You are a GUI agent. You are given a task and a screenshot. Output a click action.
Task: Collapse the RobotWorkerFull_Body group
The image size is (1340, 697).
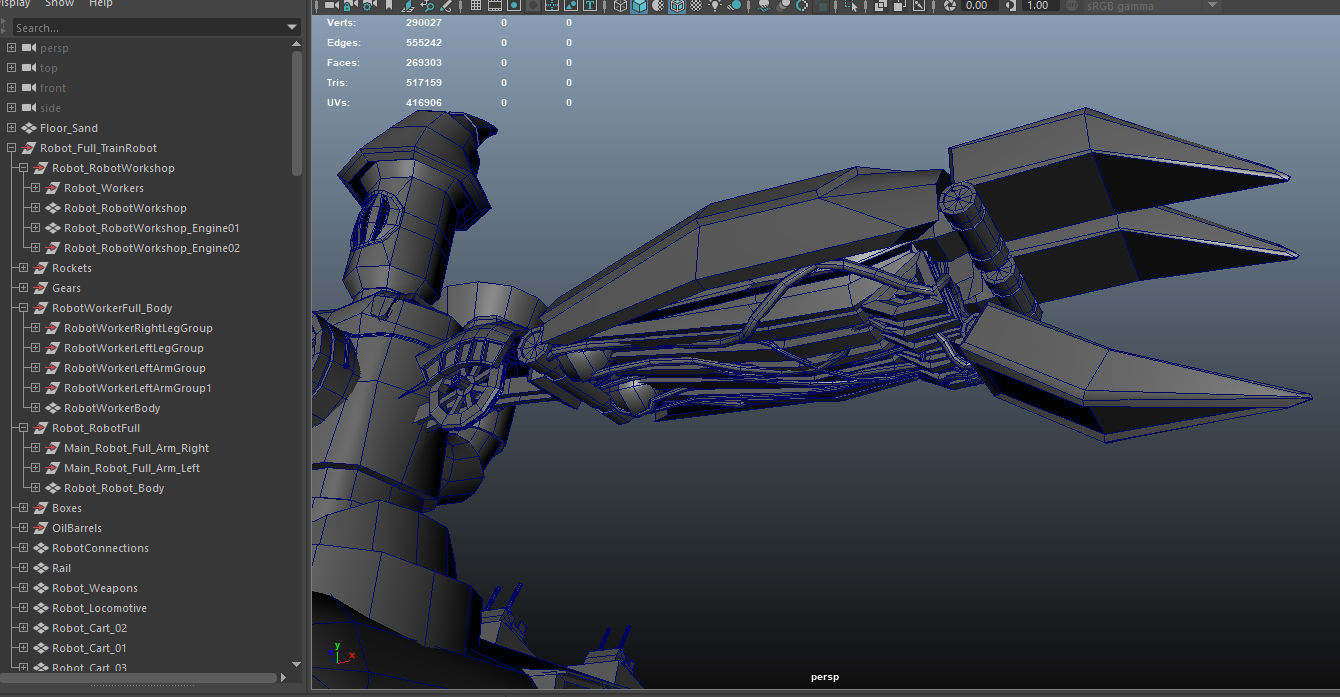(x=23, y=308)
